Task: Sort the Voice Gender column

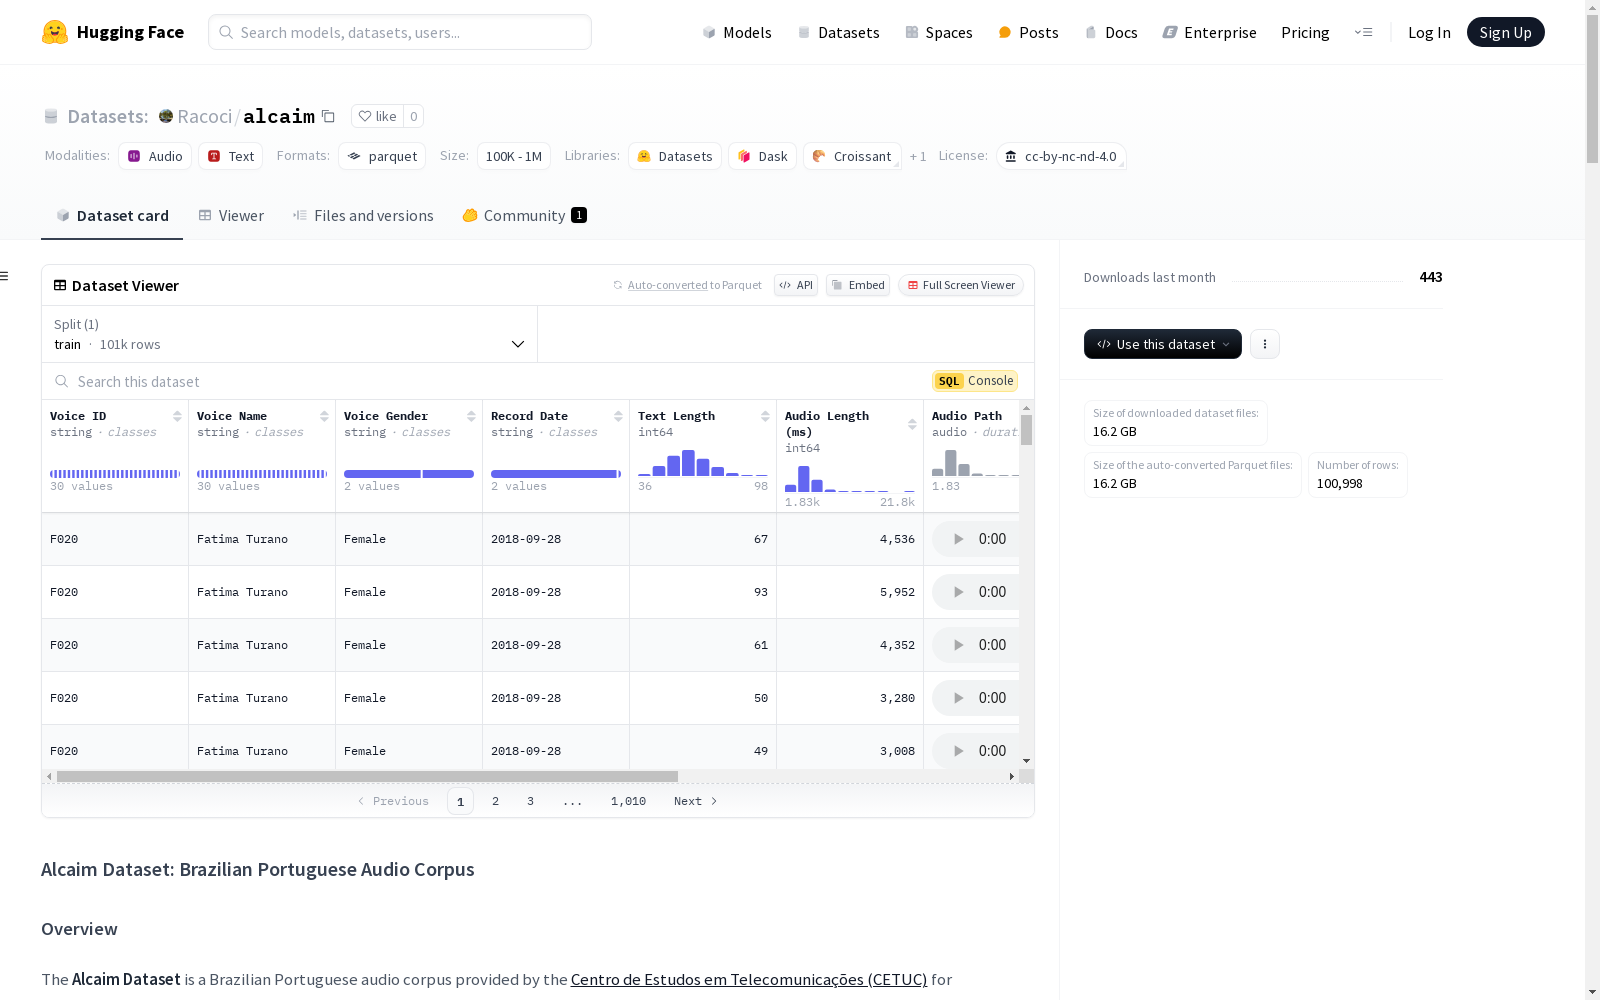Action: tap(471, 416)
